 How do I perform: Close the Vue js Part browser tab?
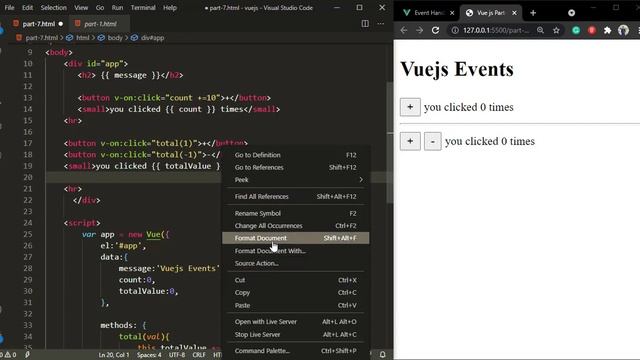point(514,13)
